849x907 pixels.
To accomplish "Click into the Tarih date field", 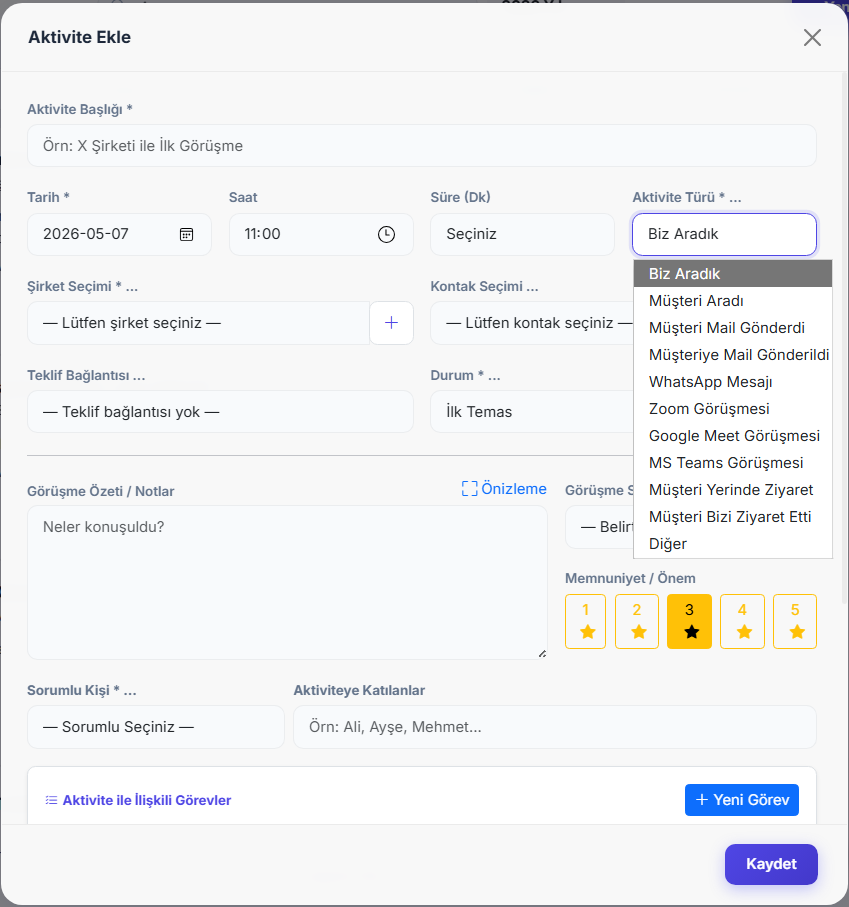I will coord(119,234).
